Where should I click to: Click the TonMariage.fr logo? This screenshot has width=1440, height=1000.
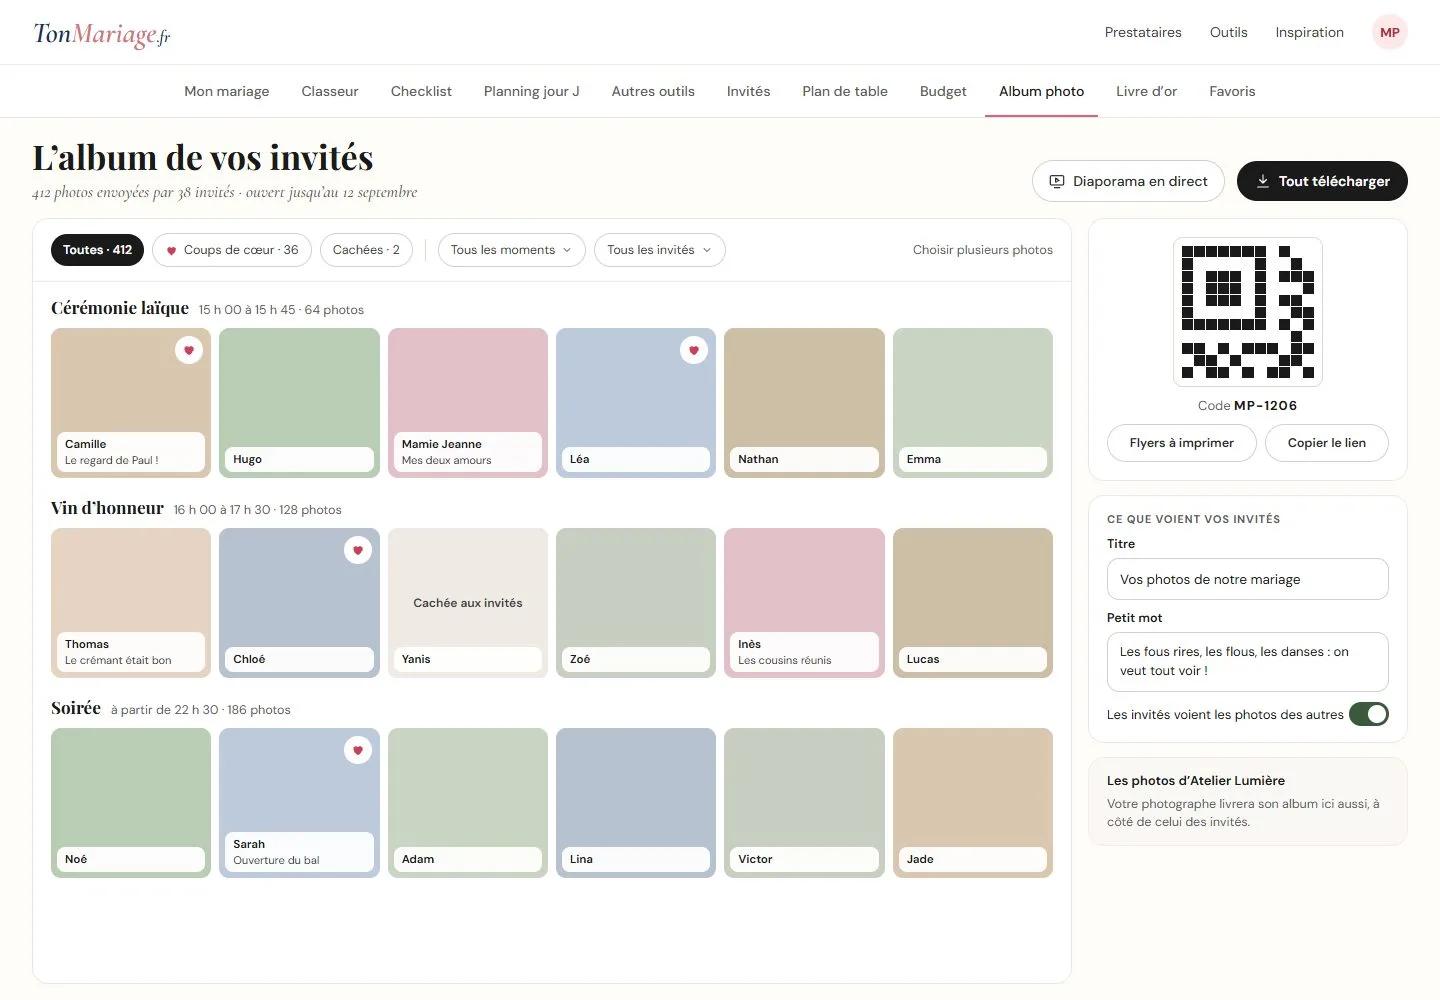coord(102,34)
